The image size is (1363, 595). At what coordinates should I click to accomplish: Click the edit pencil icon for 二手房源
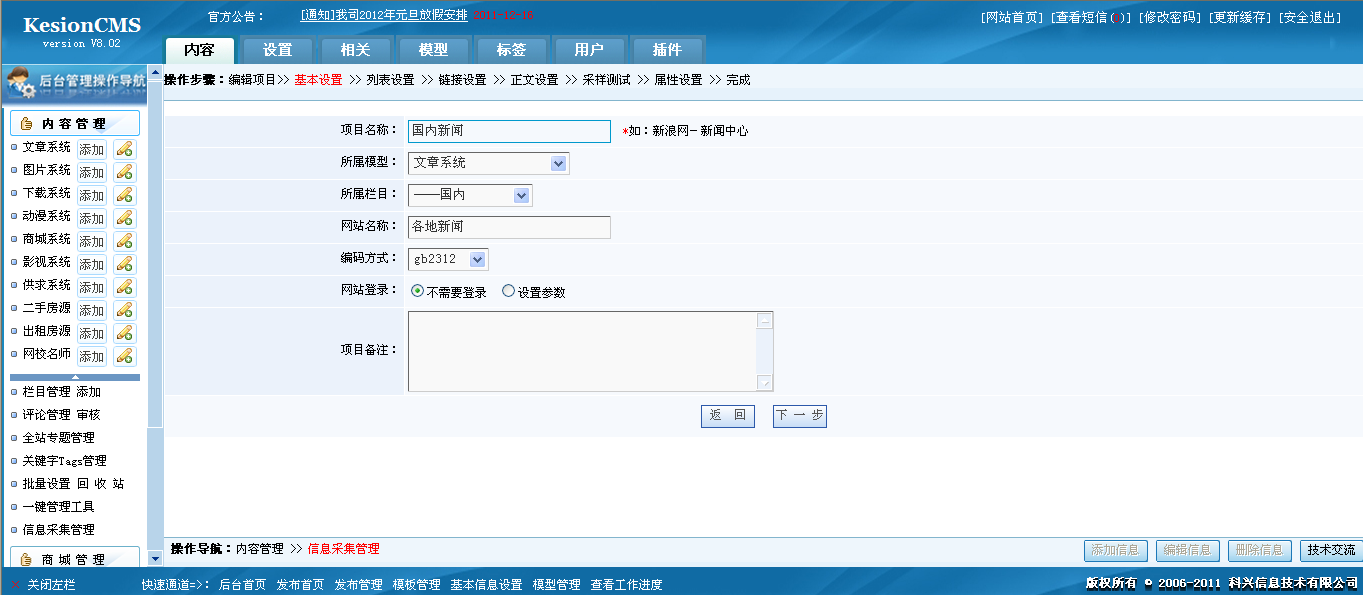click(125, 310)
